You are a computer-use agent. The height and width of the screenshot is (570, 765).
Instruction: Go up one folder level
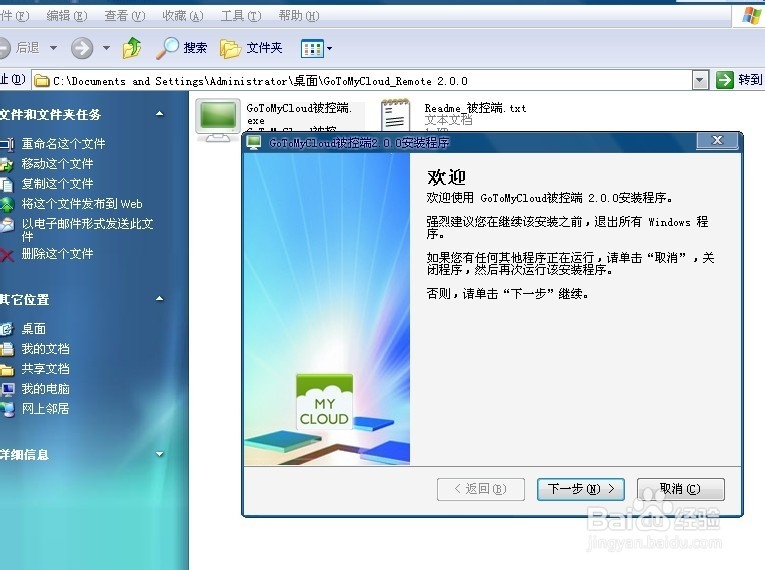132,48
